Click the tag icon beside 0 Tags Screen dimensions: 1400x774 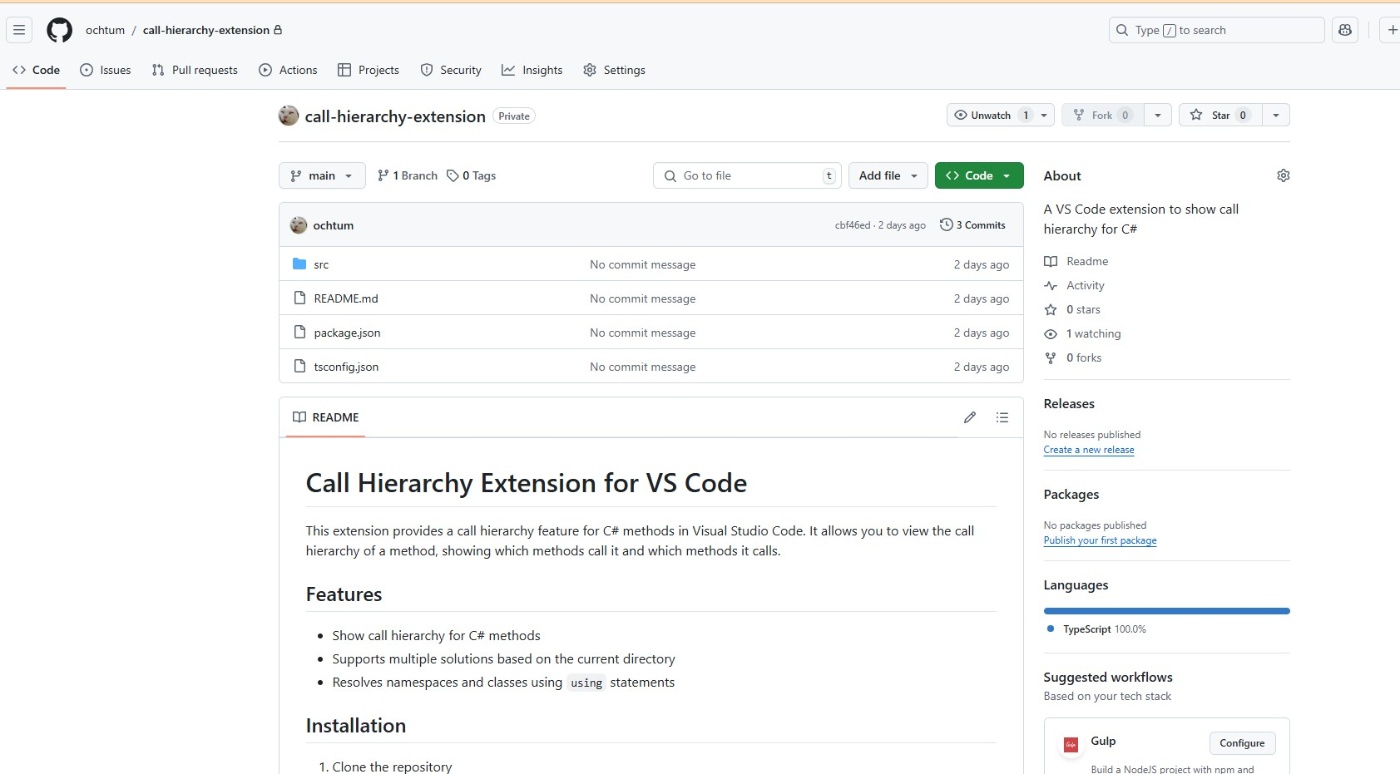click(453, 176)
